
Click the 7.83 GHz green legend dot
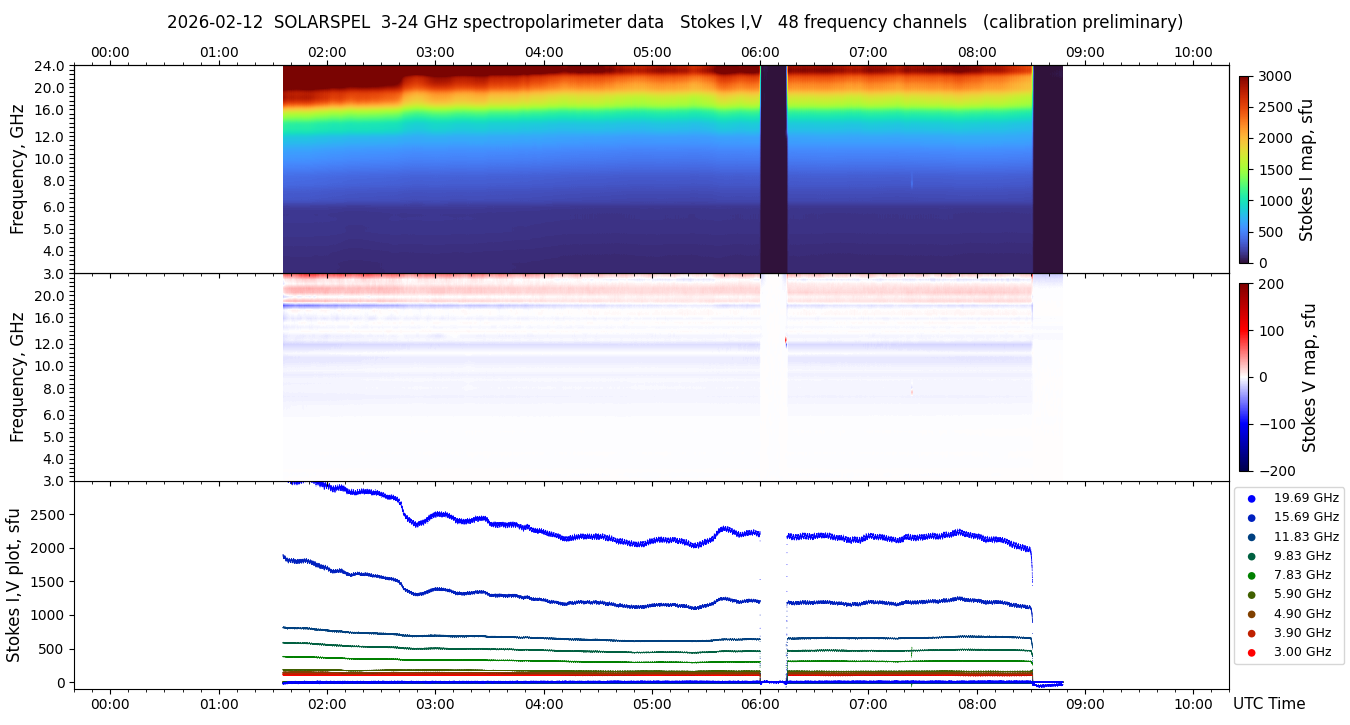click(x=1251, y=575)
